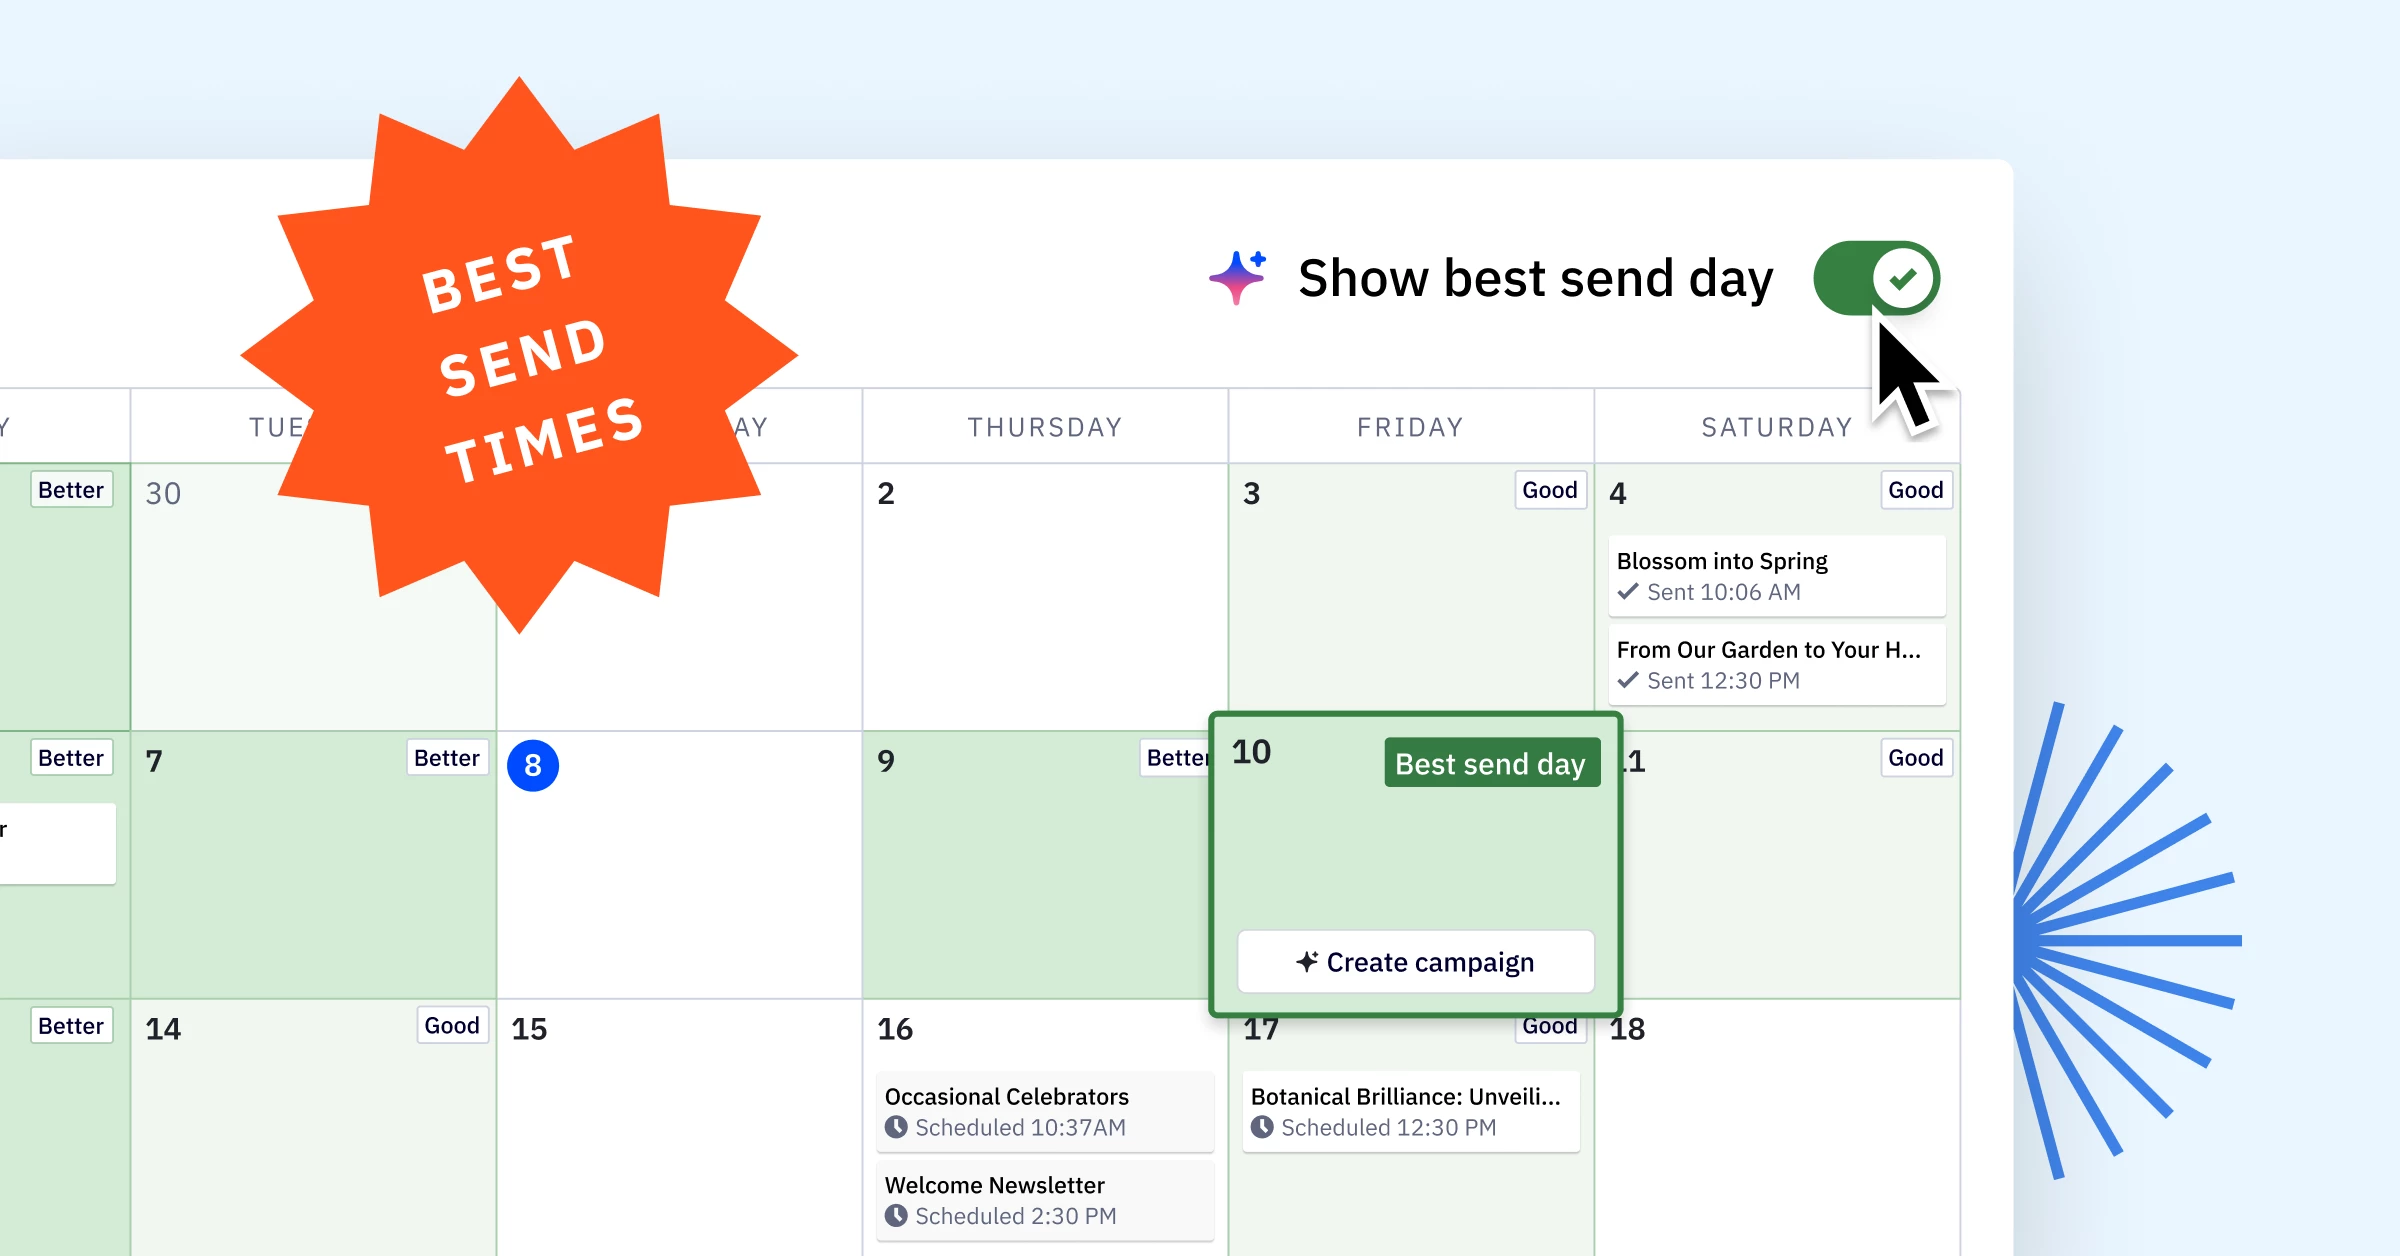Click the AI sparkle icon beside Show best send day
2400x1256 pixels.
[1237, 276]
